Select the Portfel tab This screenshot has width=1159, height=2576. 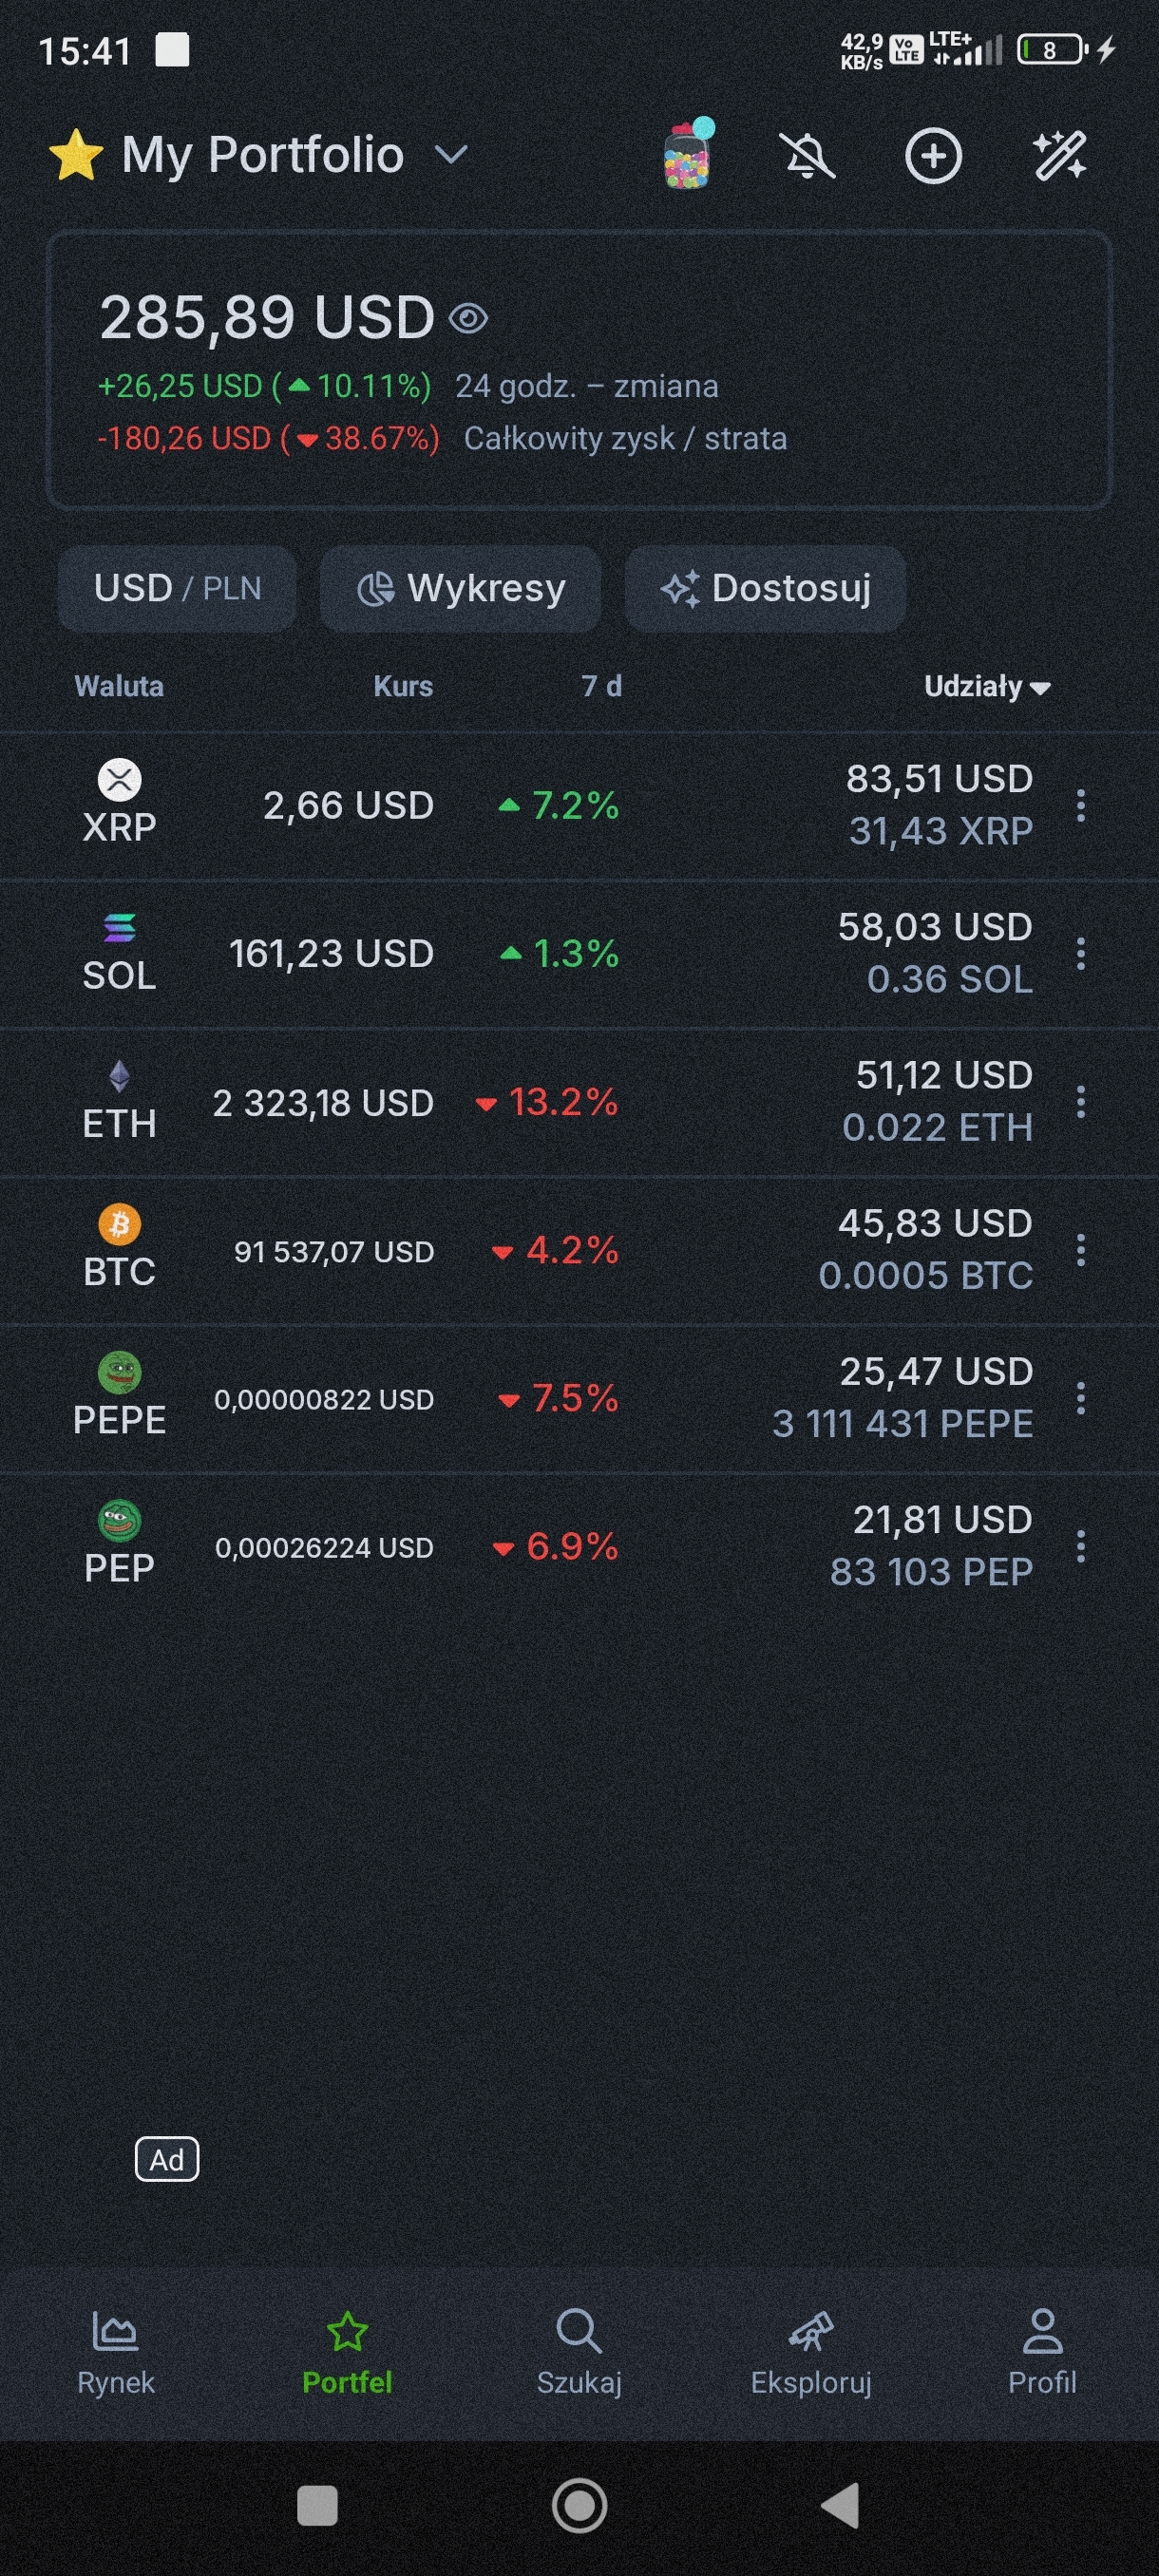[347, 2350]
